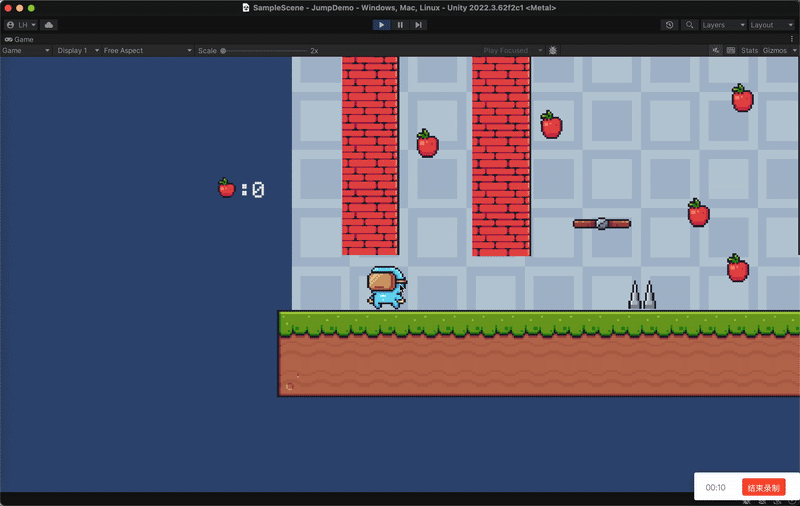Open the Undo History icon
Viewport: 800px width, 506px height.
tap(670, 25)
